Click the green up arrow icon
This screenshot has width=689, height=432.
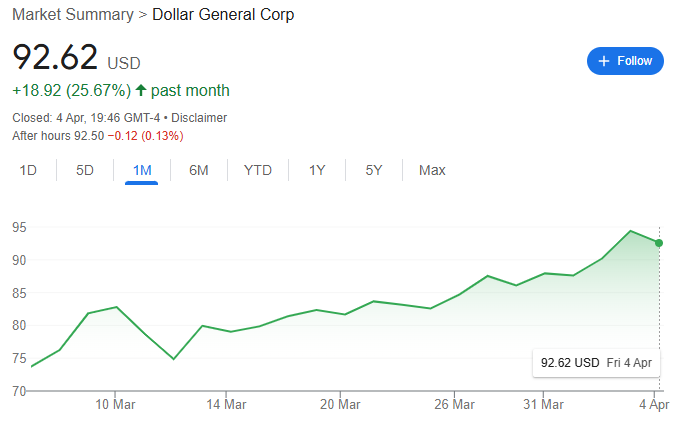pos(141,90)
